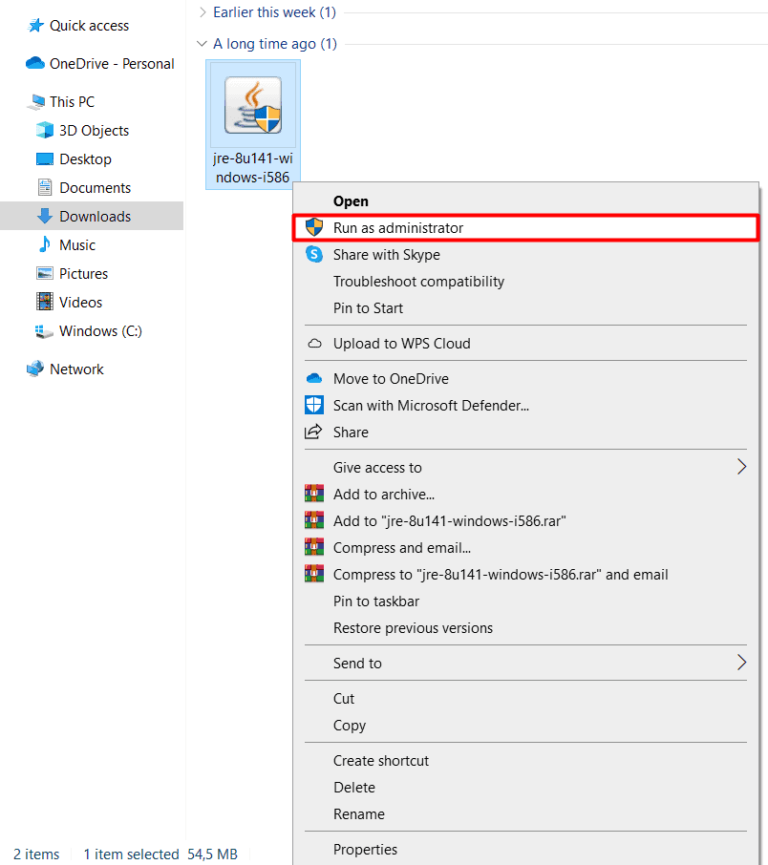Select Troubleshoot compatibility
The width and height of the screenshot is (768, 865).
(525, 281)
